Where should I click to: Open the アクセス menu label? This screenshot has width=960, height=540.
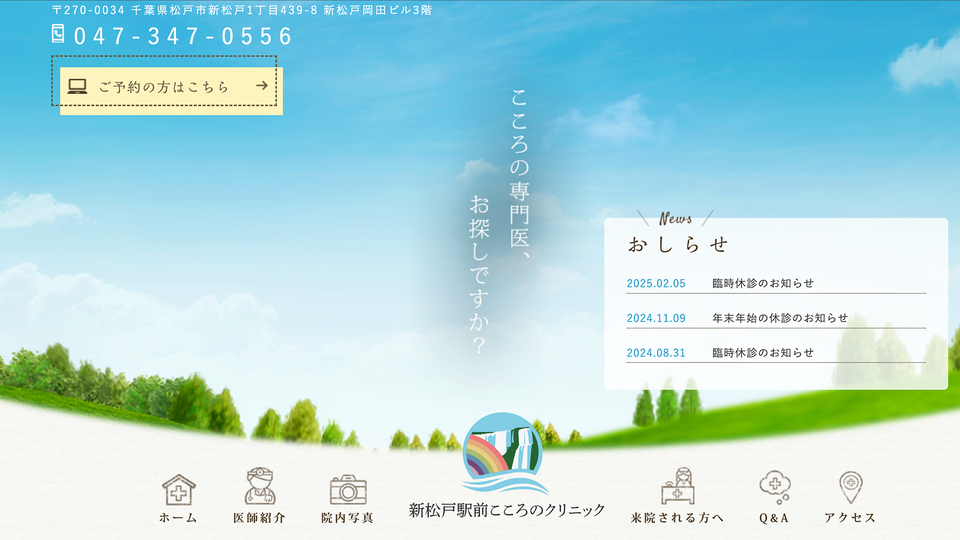pyautogui.click(x=850, y=518)
